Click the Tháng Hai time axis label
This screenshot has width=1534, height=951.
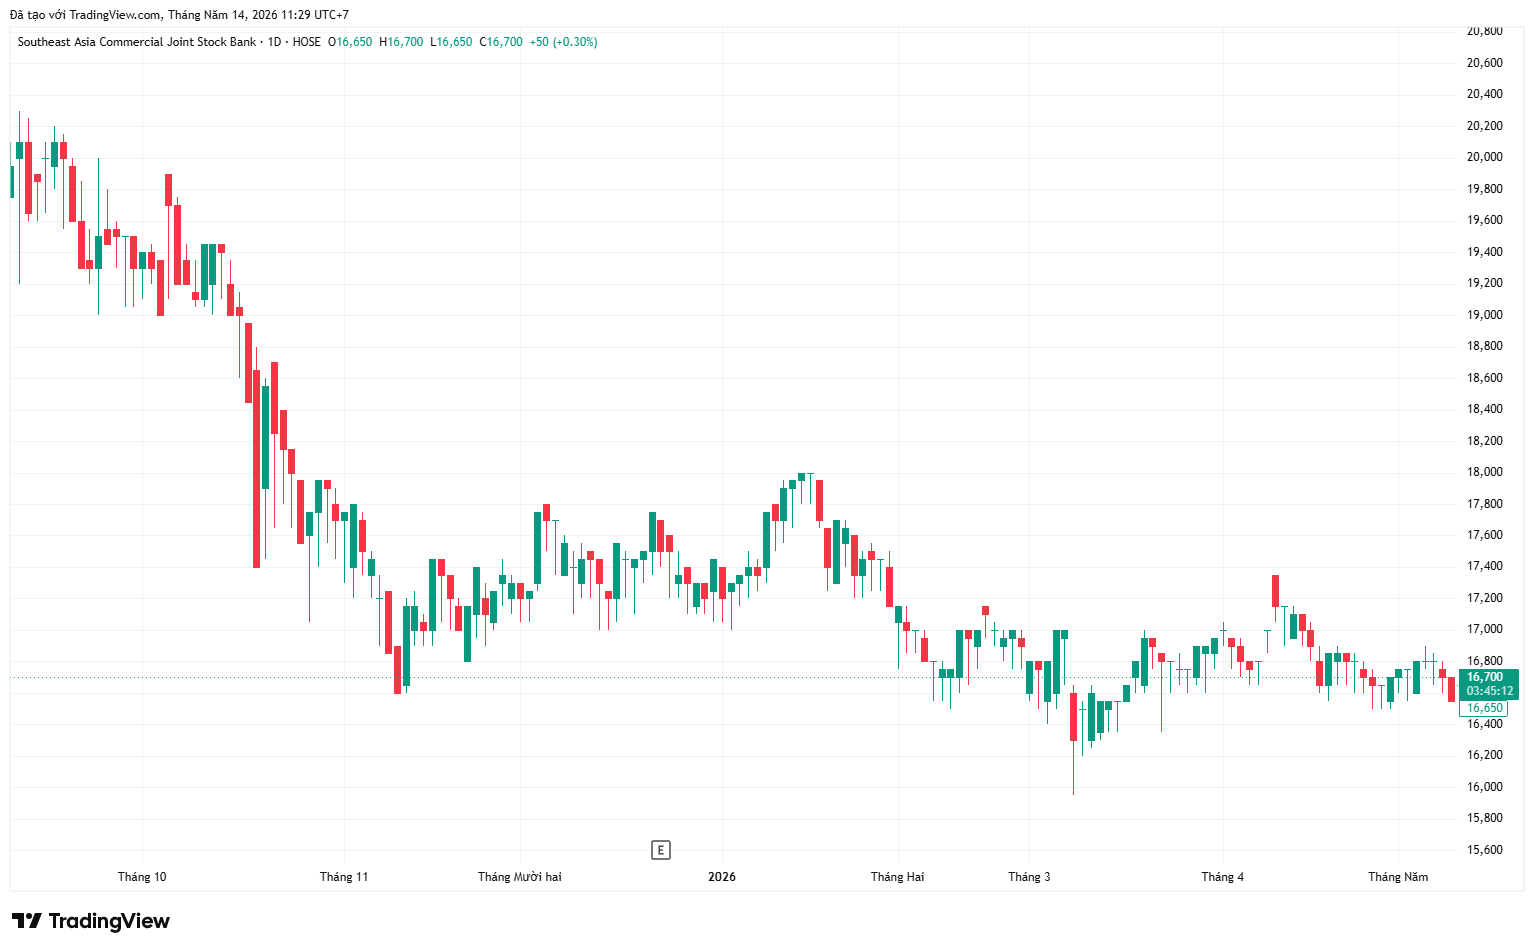tap(898, 877)
